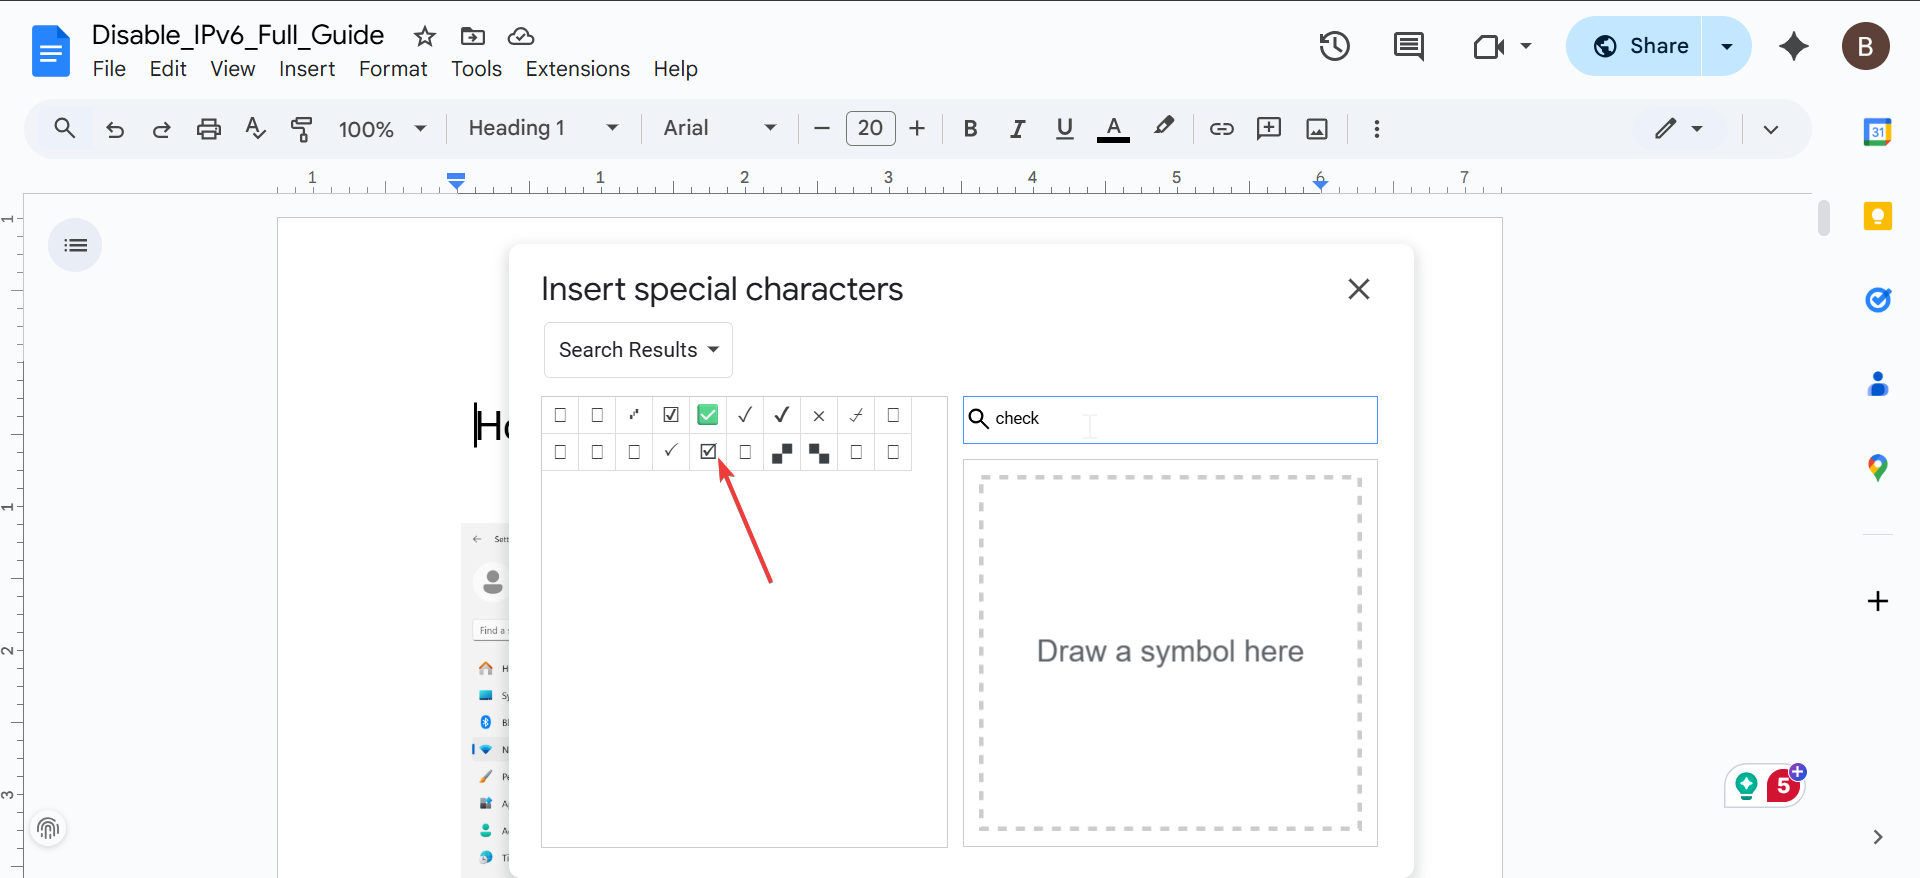Select the green check mark symbol

click(707, 415)
